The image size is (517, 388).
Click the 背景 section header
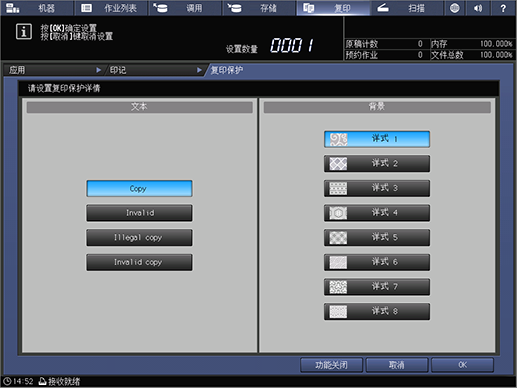click(377, 107)
